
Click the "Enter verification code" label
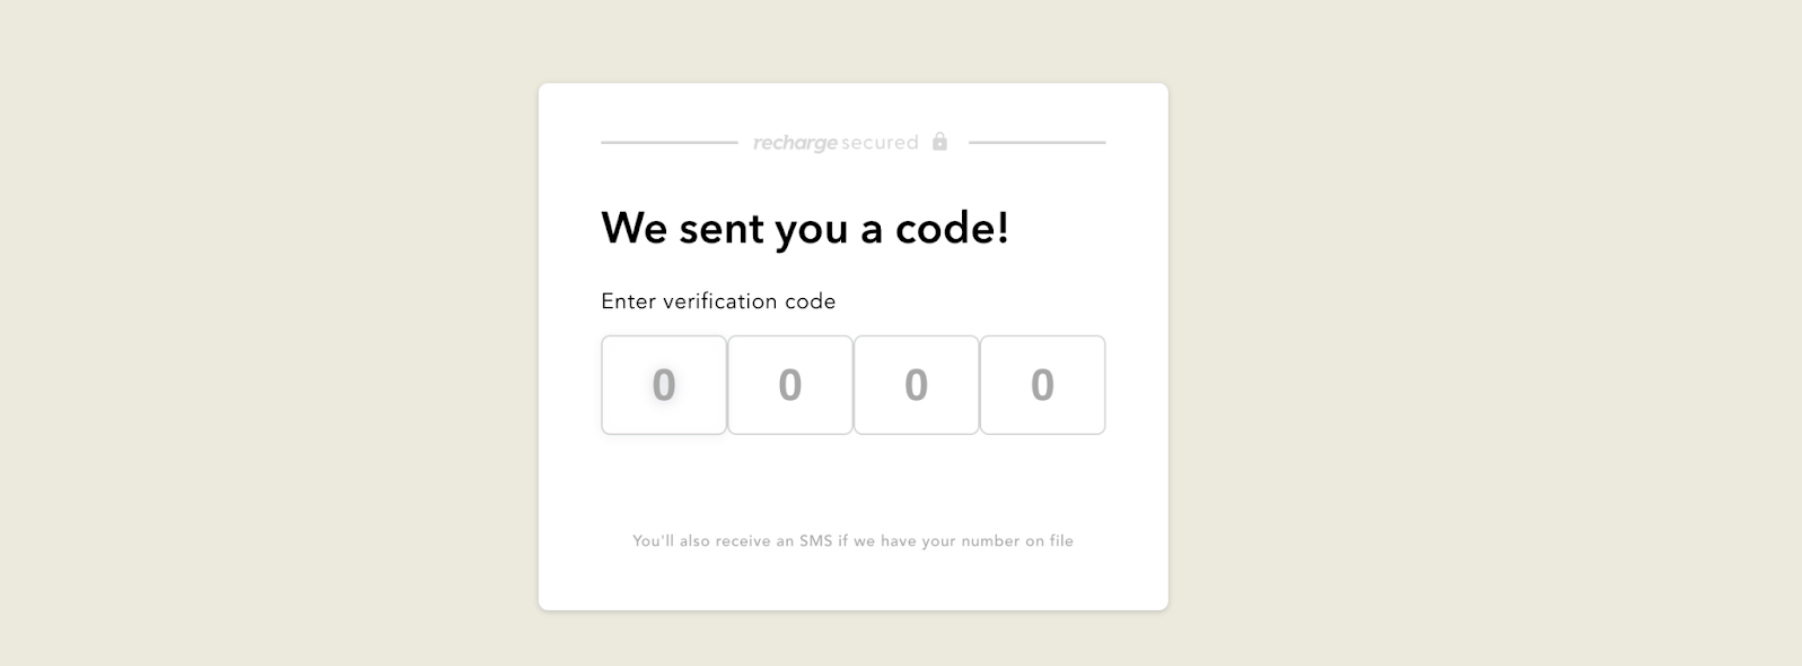click(718, 301)
